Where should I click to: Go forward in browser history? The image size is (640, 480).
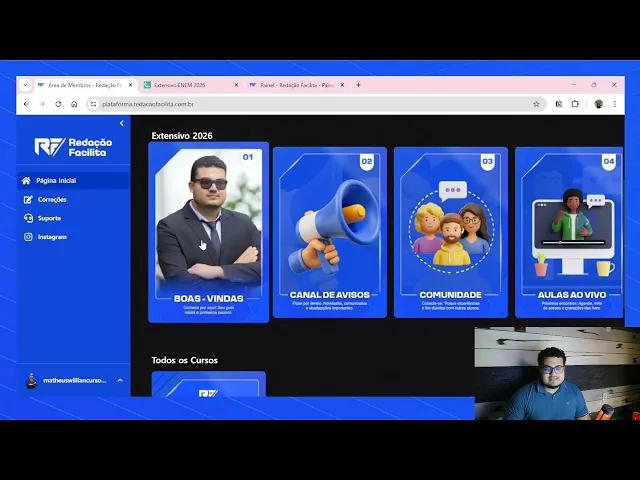click(x=42, y=104)
